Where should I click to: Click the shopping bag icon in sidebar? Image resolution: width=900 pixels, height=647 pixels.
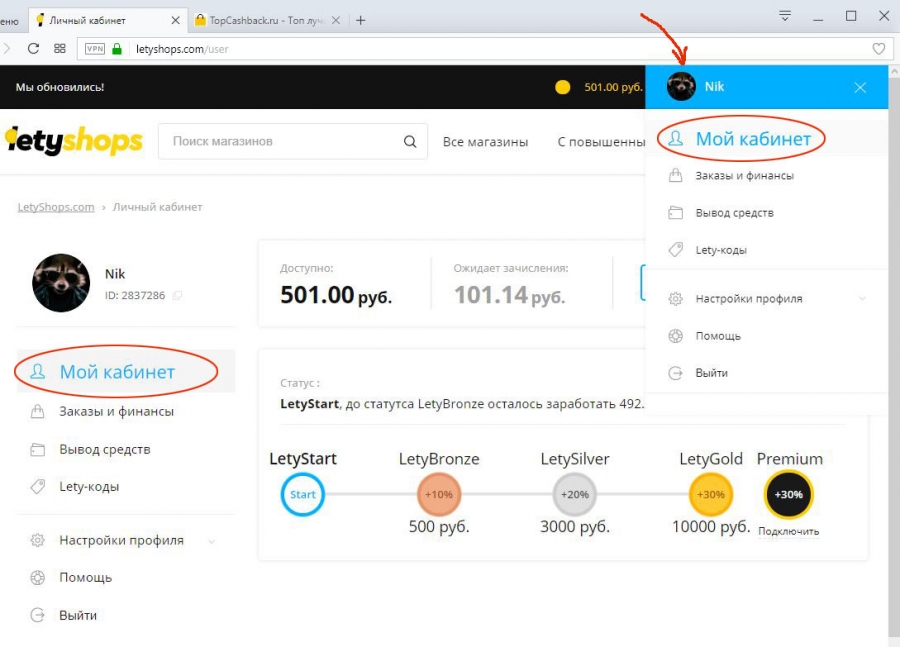point(37,412)
